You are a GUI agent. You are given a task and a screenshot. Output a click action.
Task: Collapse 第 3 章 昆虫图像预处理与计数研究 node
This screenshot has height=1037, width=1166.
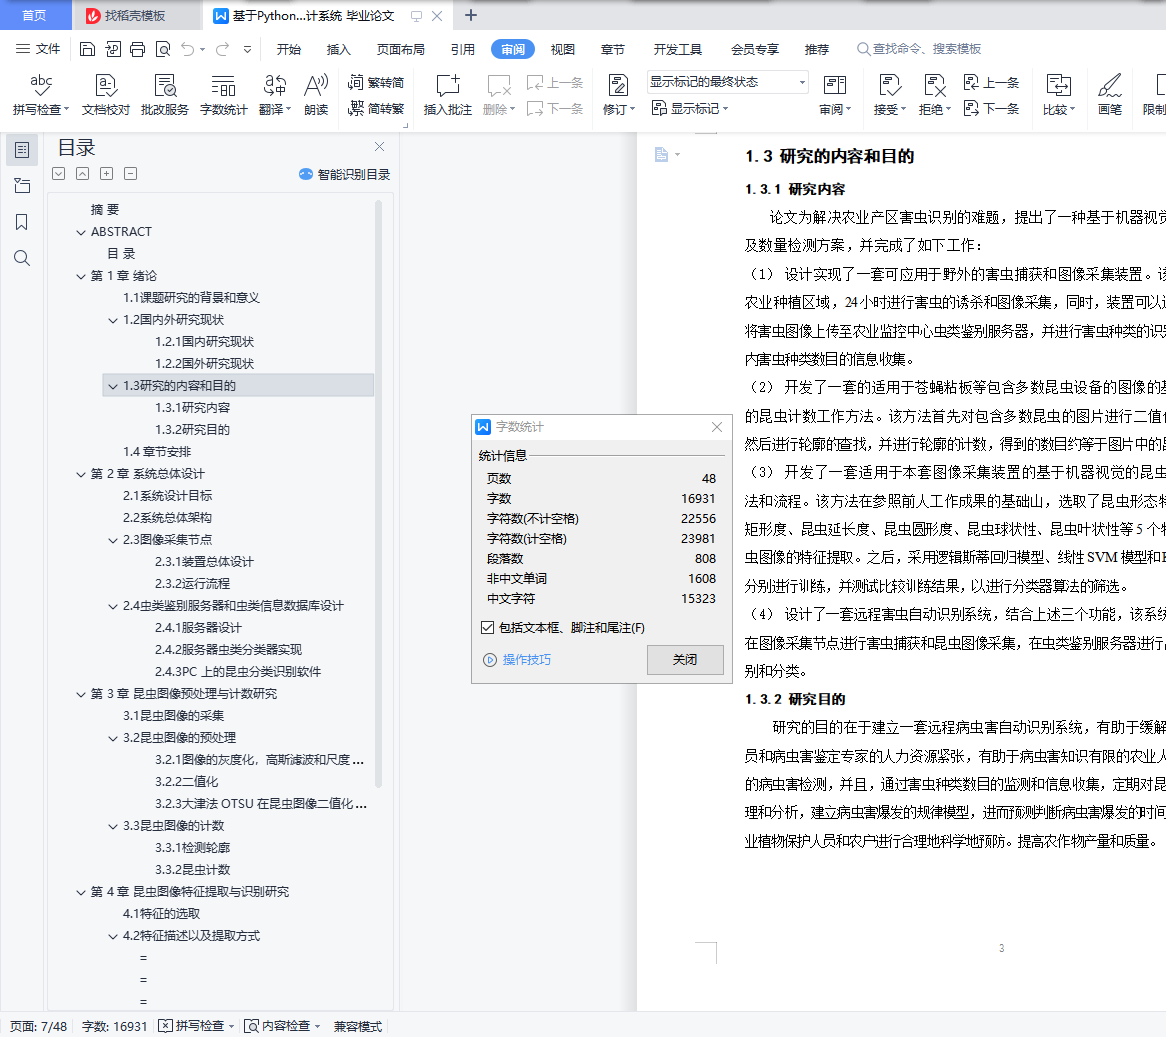81,694
